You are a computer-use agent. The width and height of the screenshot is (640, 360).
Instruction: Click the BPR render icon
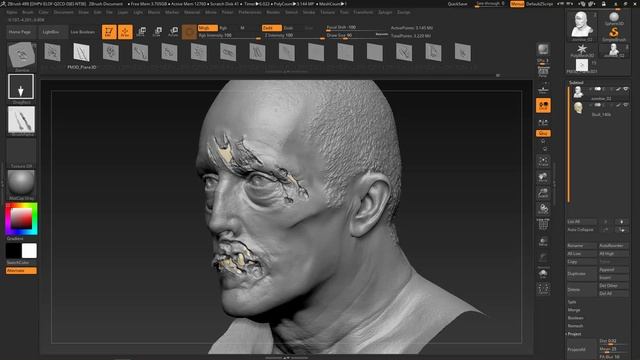[x=543, y=49]
